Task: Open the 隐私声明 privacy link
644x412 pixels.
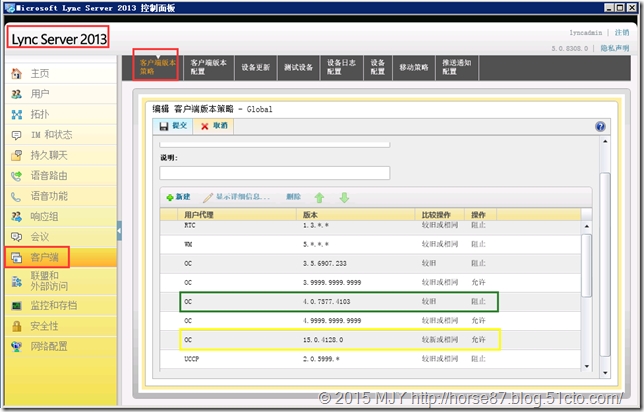Action: pyautogui.click(x=615, y=48)
